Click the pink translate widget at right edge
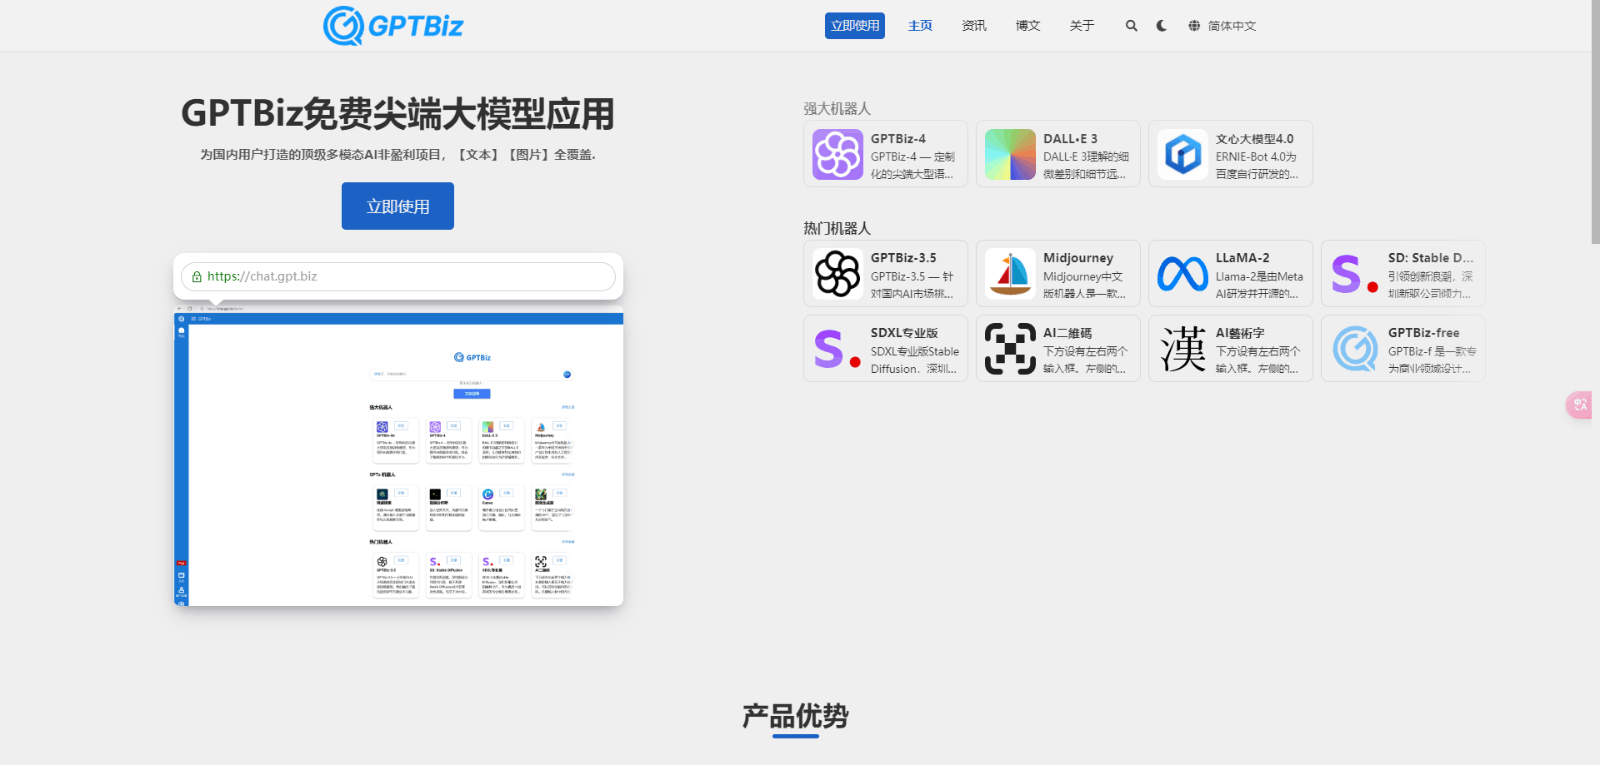The image size is (1600, 765). click(x=1579, y=405)
